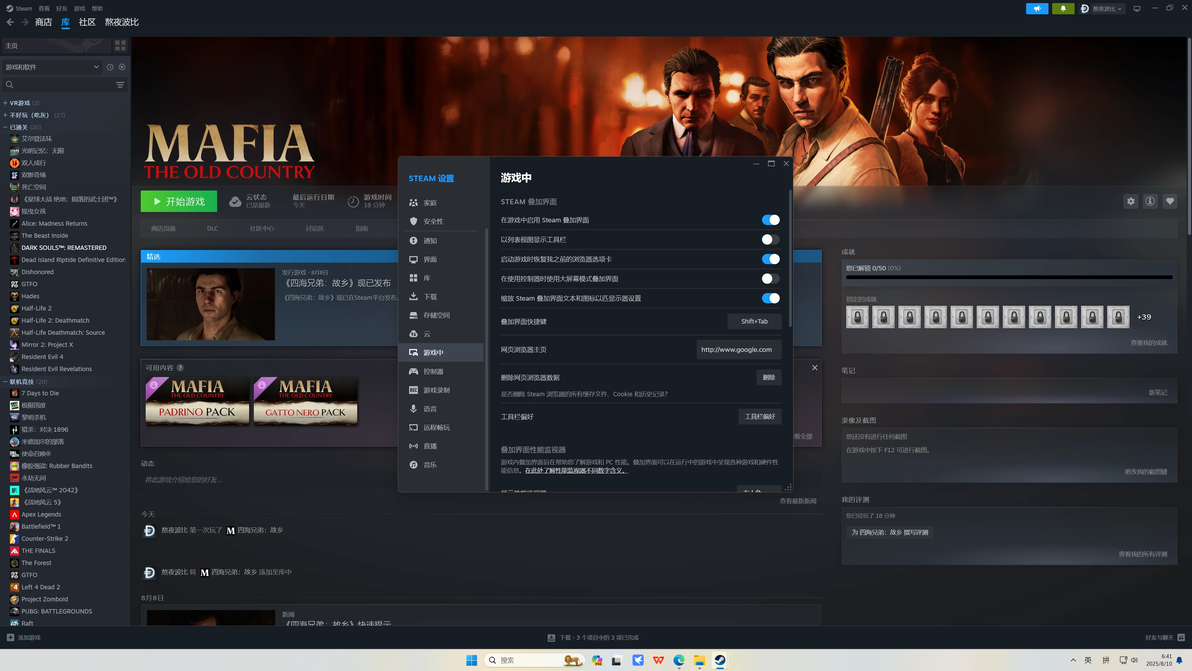Open the 工具栏偏好 toolbar preferences button
1192x671 pixels.
(759, 416)
